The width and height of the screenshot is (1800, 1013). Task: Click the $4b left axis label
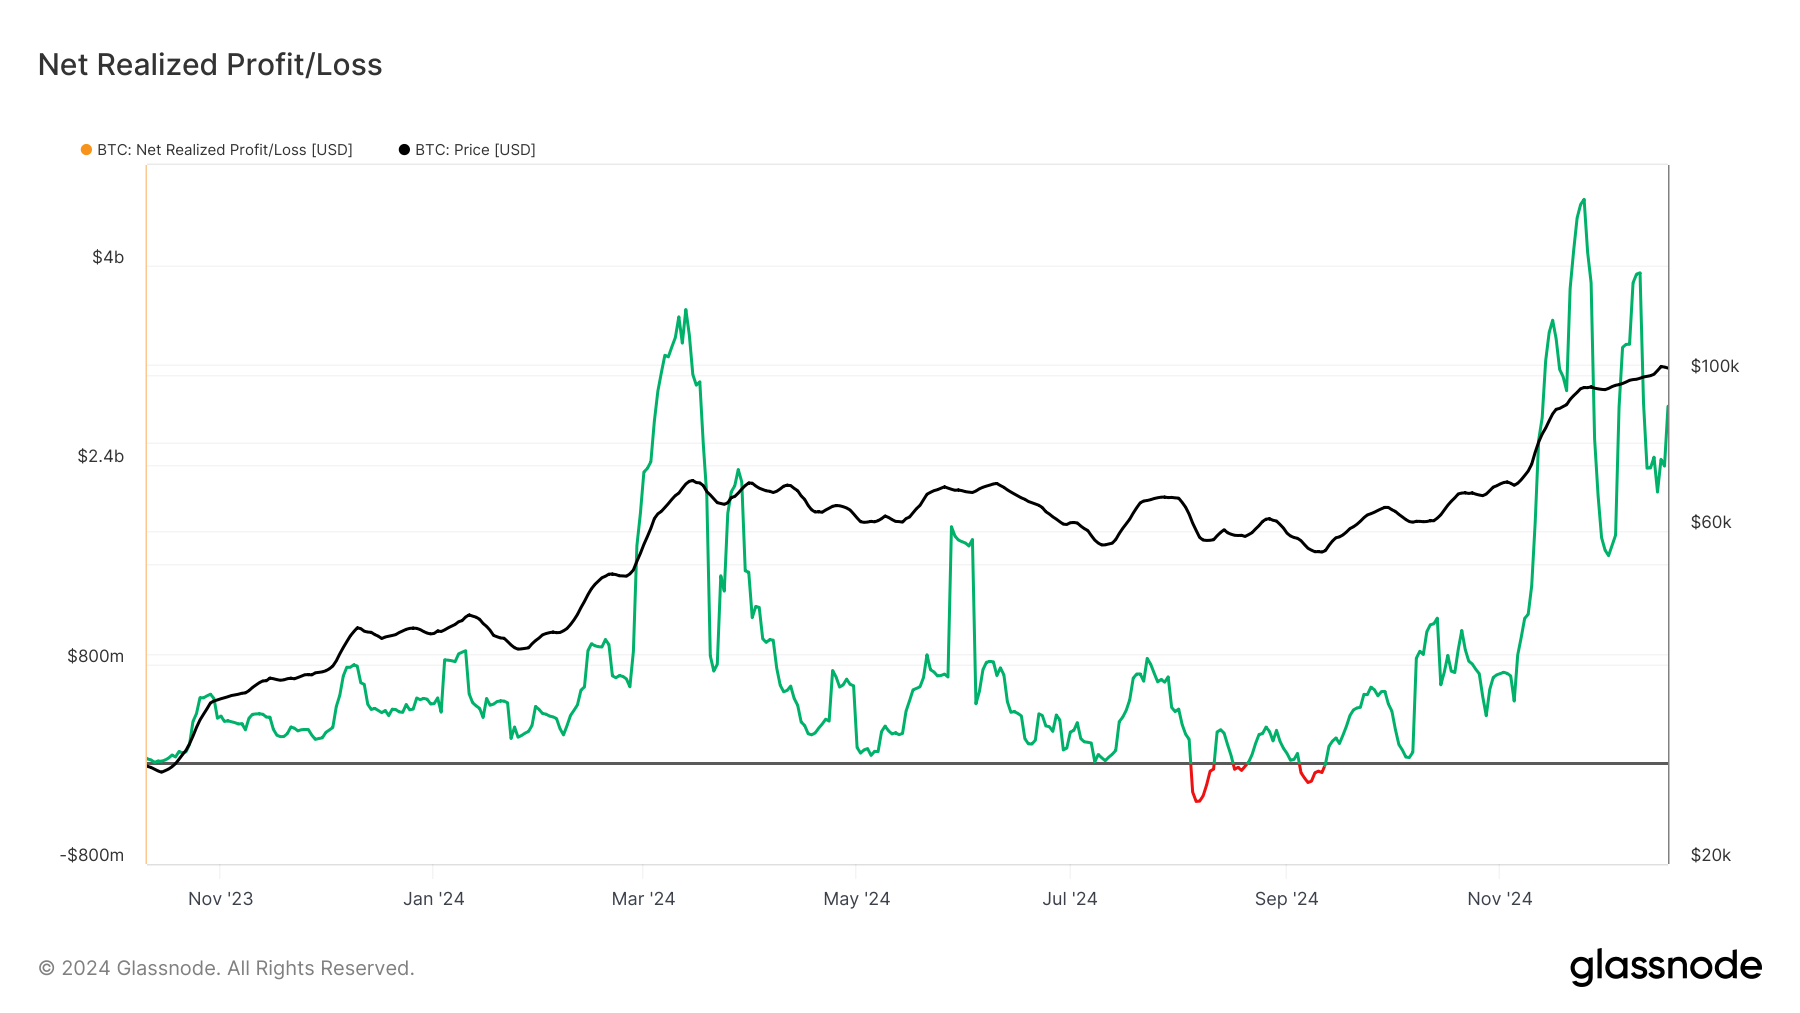point(108,257)
